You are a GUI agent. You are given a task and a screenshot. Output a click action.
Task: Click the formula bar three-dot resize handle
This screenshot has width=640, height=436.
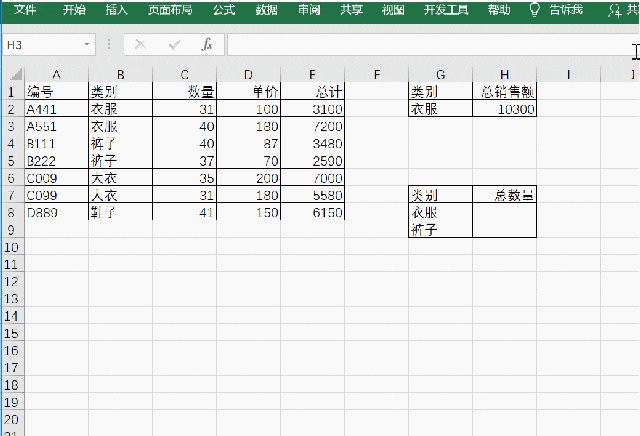(109, 44)
